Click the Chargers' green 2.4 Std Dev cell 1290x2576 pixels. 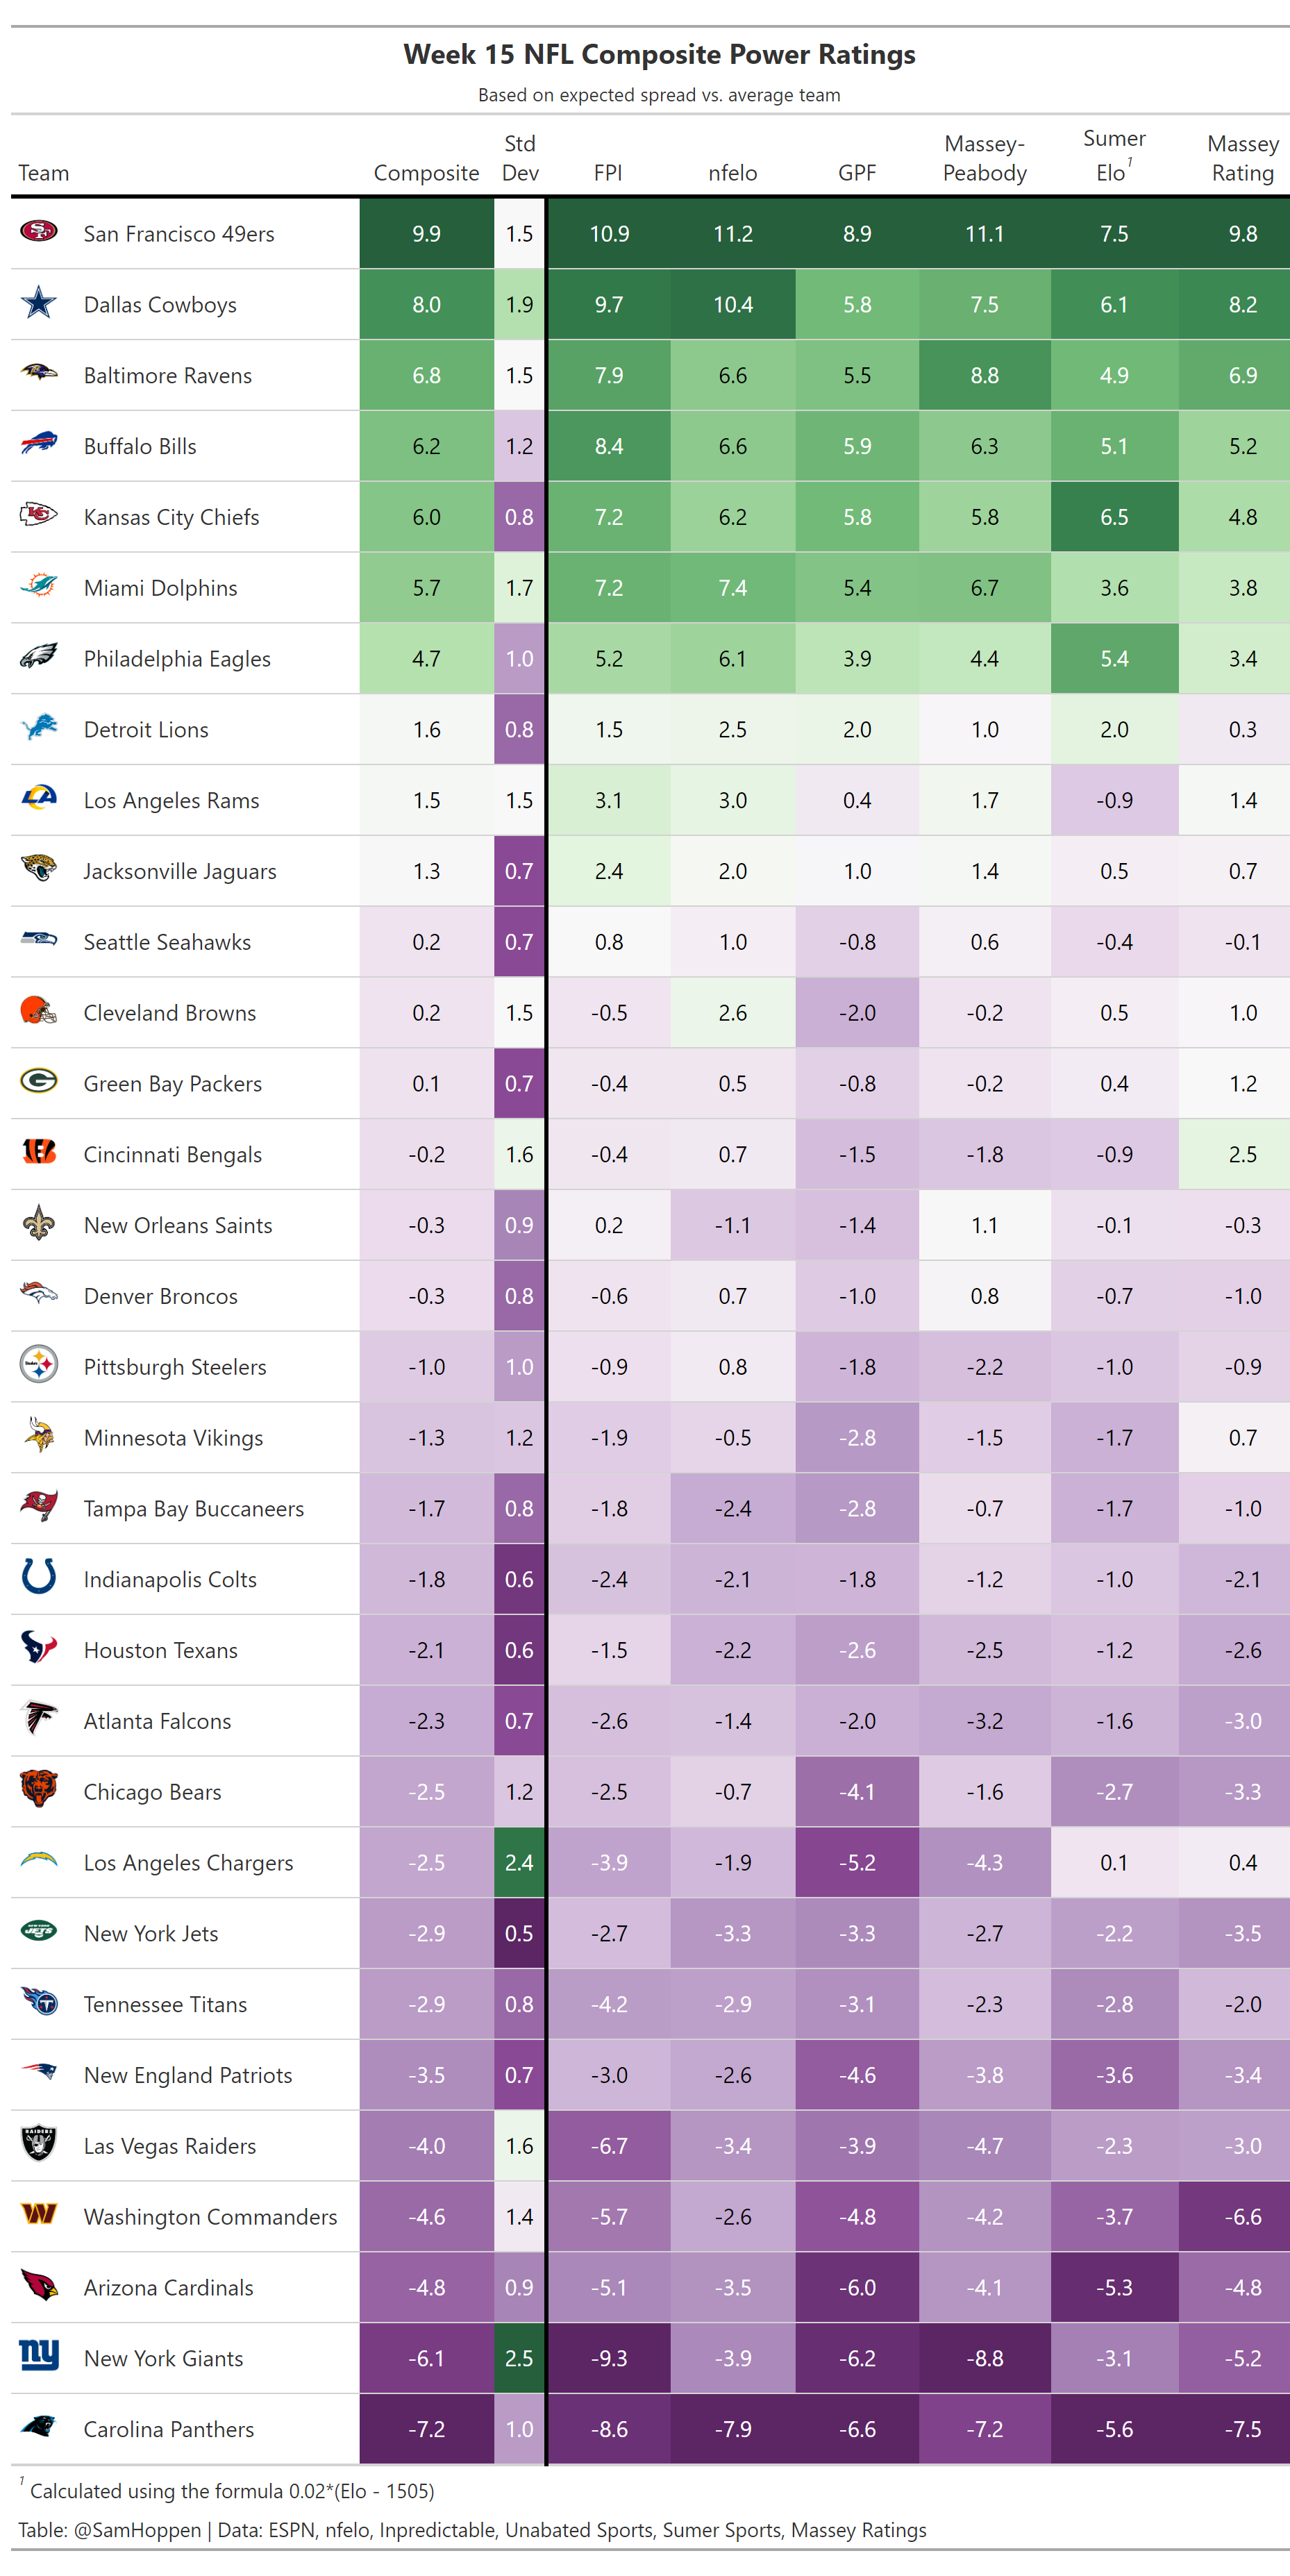(519, 1862)
